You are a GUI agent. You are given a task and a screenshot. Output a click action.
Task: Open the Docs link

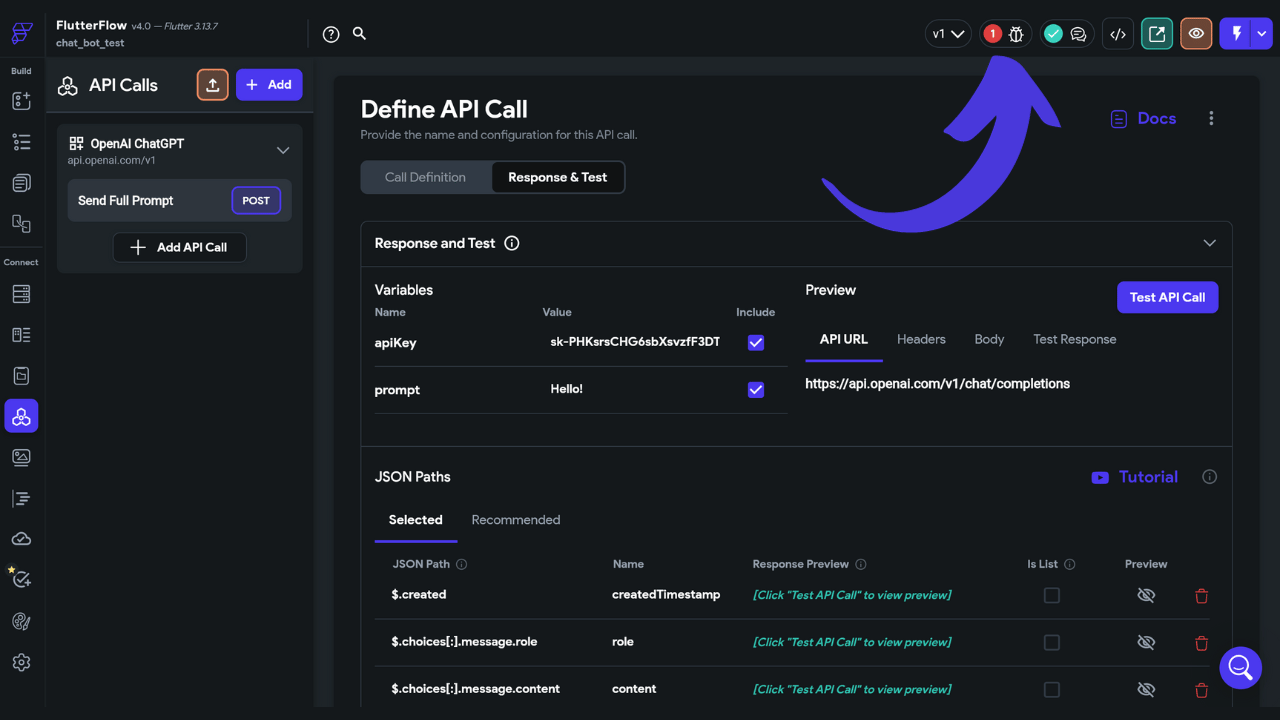click(x=1143, y=118)
